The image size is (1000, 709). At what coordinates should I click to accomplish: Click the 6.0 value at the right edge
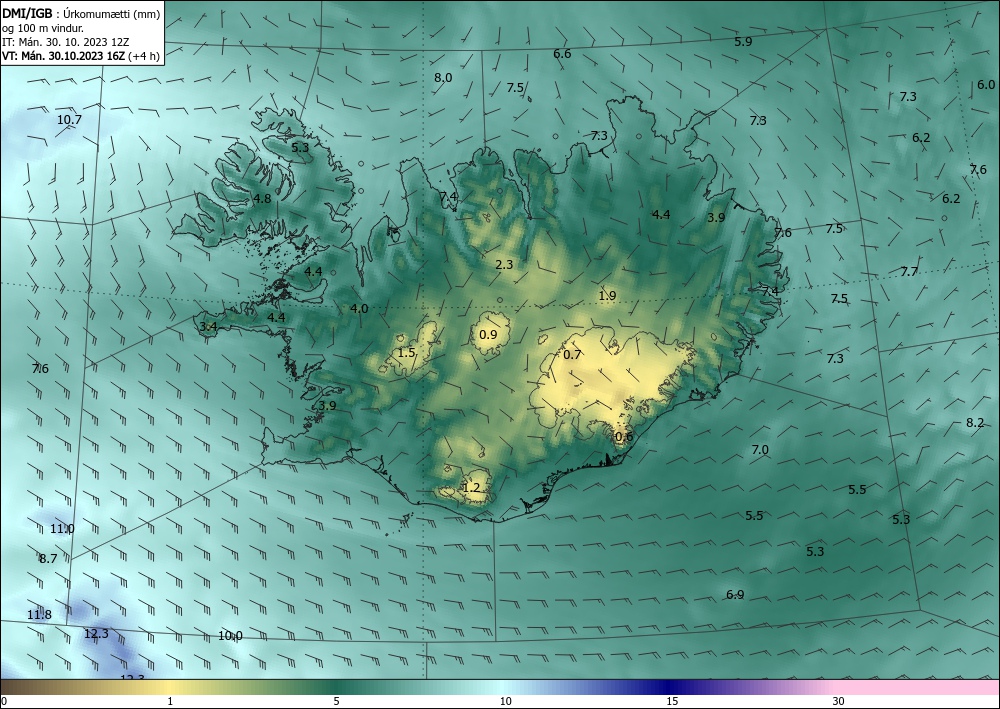click(986, 85)
